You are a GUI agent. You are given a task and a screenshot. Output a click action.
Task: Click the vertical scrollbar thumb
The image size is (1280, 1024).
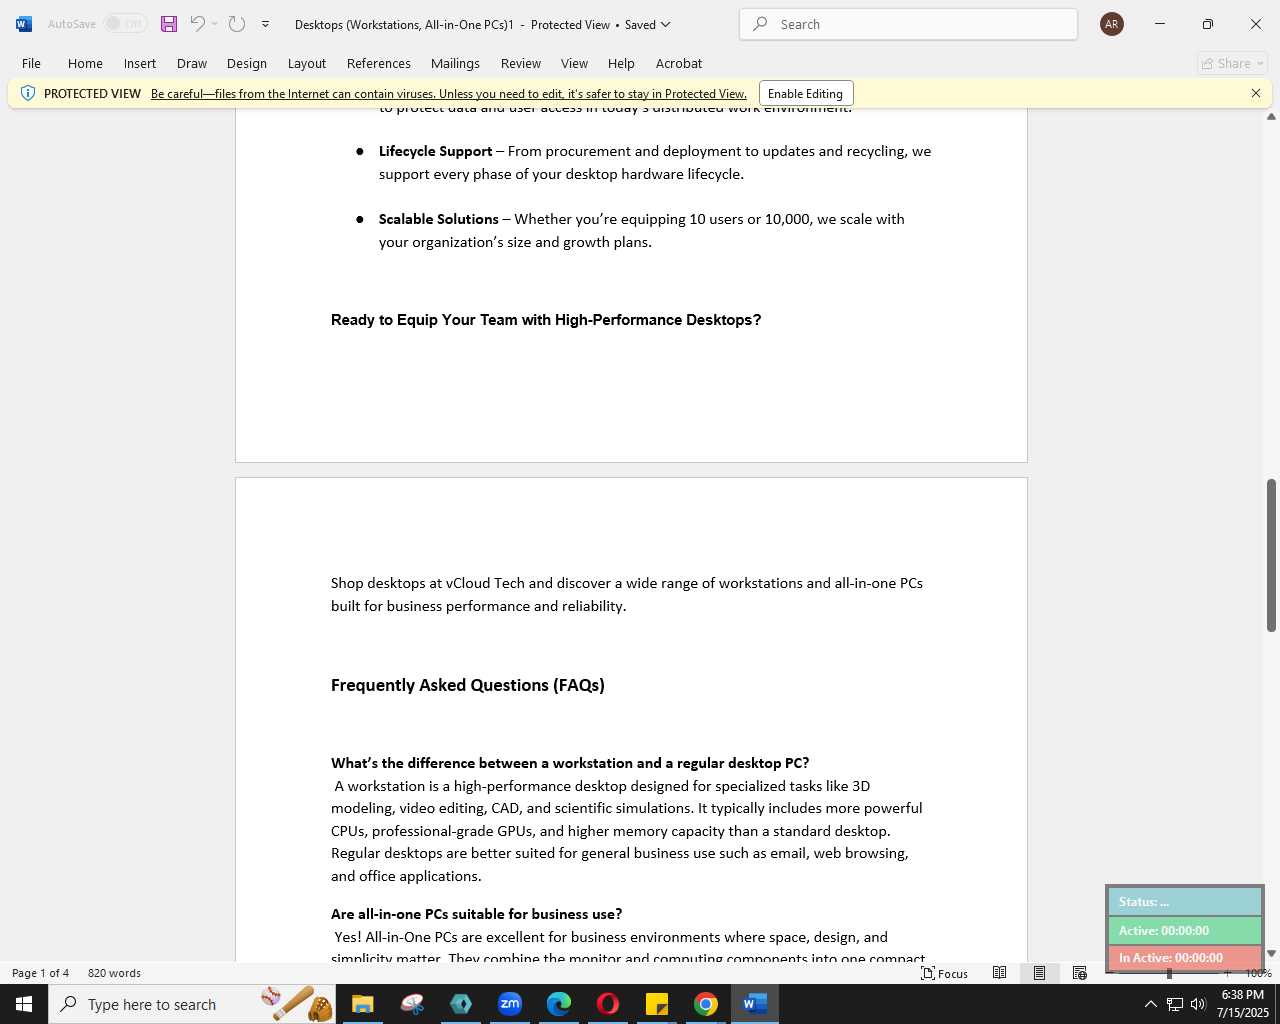pos(1272,555)
